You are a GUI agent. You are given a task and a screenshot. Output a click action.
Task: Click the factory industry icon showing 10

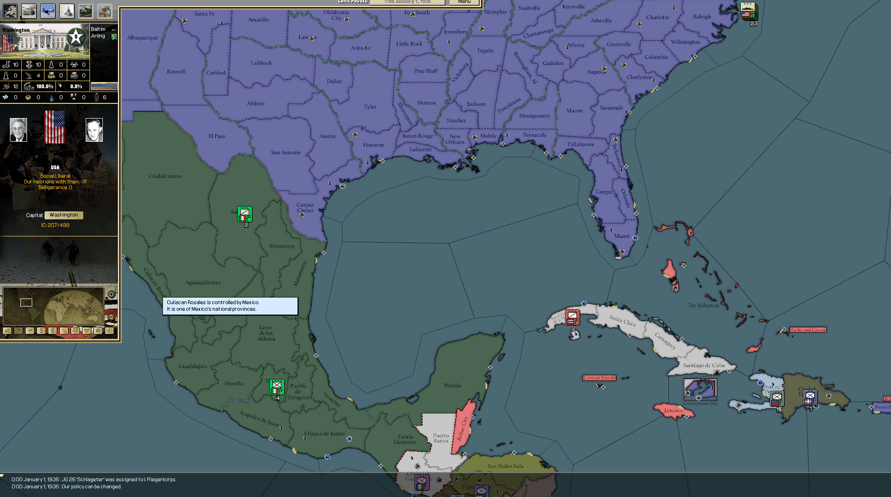(6, 65)
